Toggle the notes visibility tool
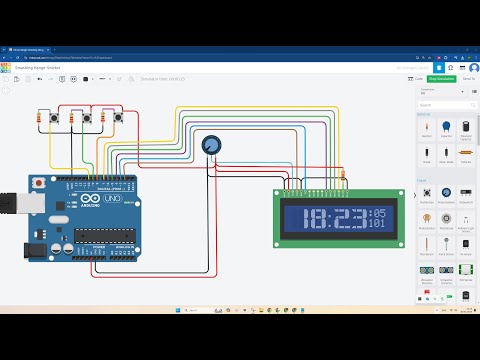 [73, 79]
